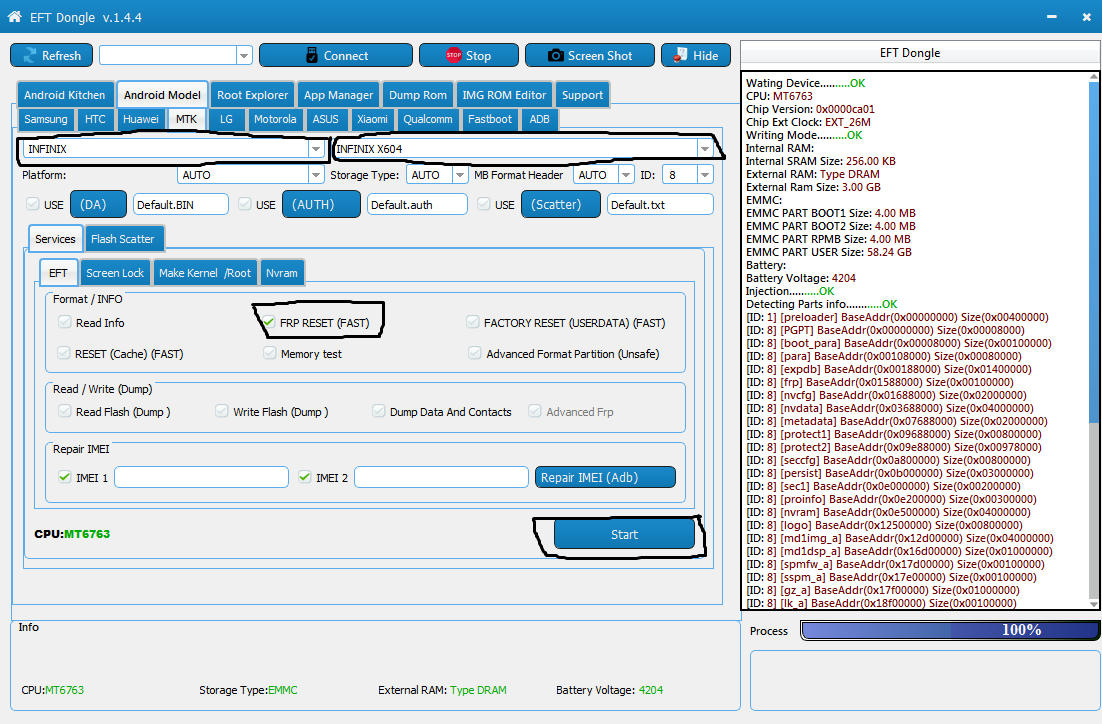Screen dimensions: 1102x724
Task: Open the App Manager tab
Action: [x=339, y=95]
